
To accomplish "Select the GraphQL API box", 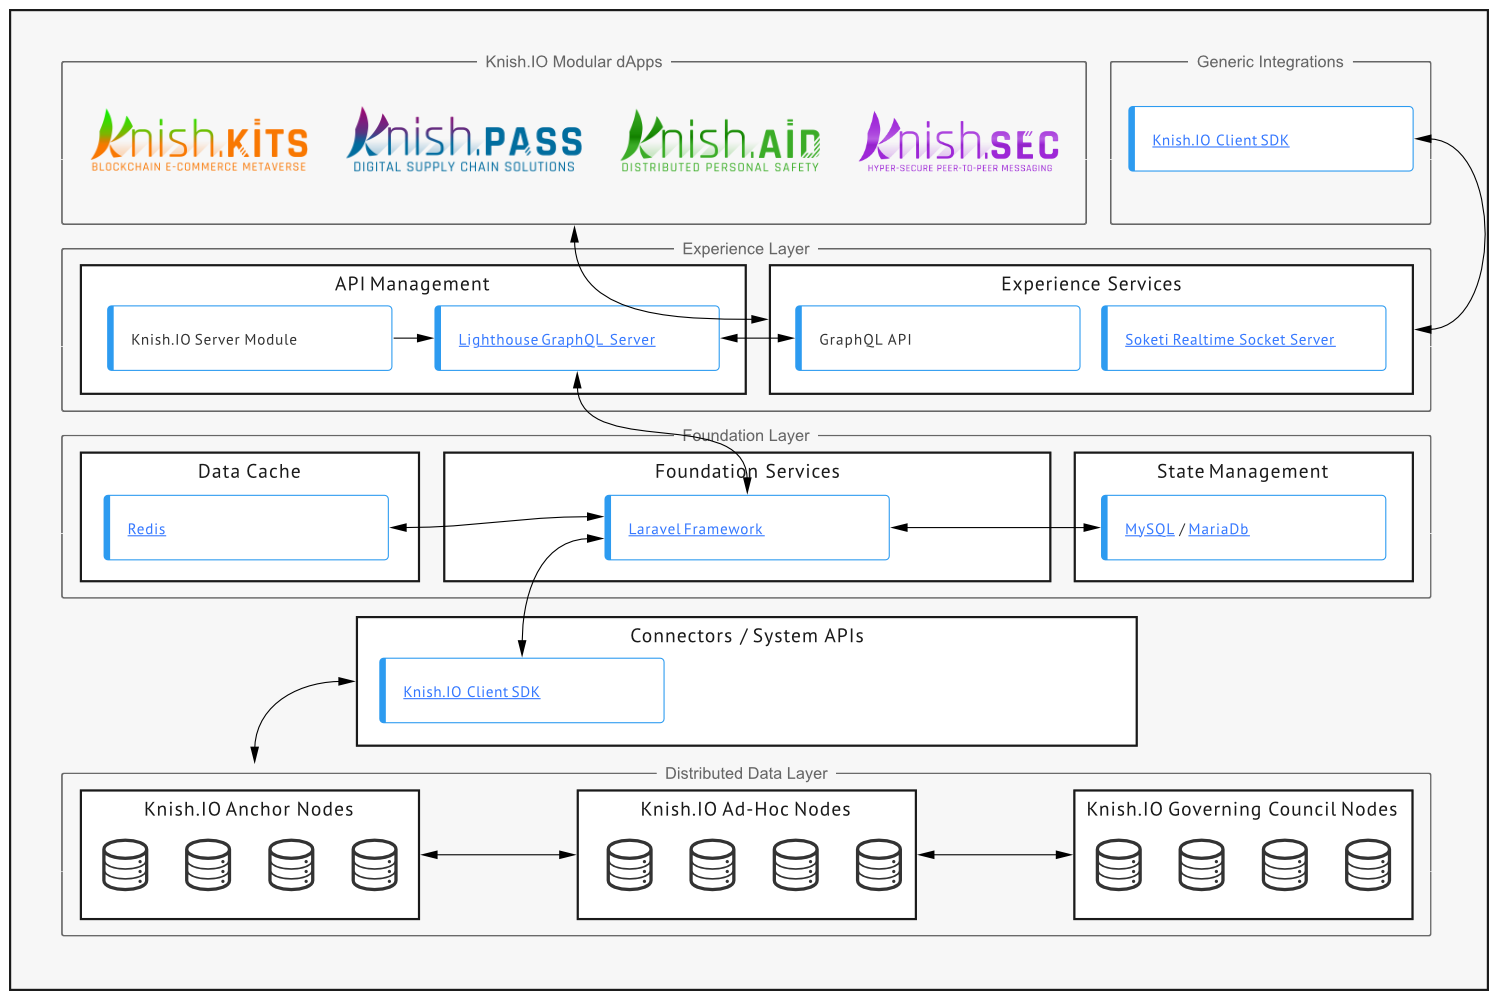I will point(938,338).
